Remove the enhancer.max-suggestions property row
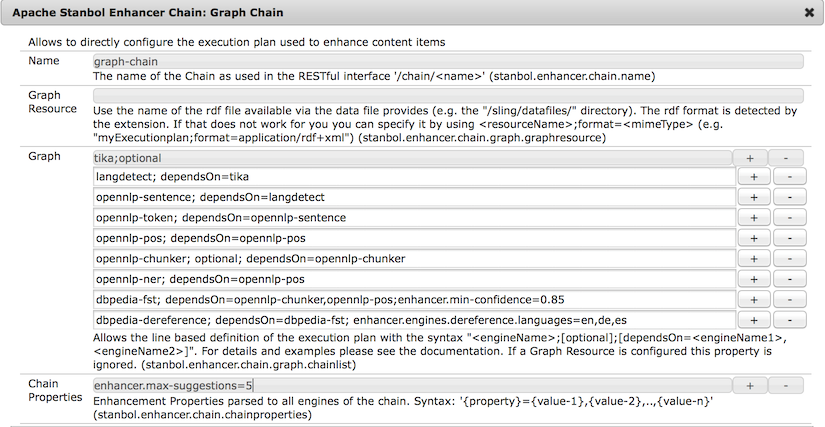825x427 pixels. tap(788, 385)
